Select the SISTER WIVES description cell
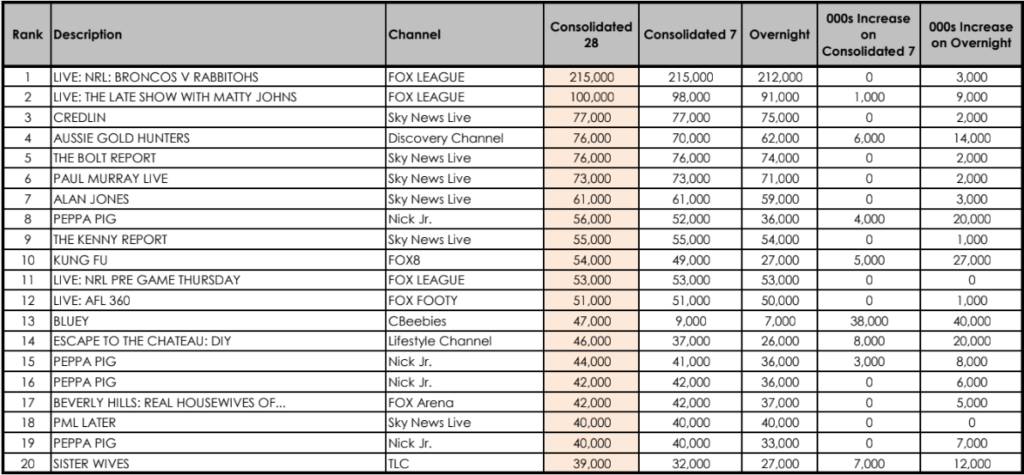Screen dimensions: 1024x475 tap(218, 463)
